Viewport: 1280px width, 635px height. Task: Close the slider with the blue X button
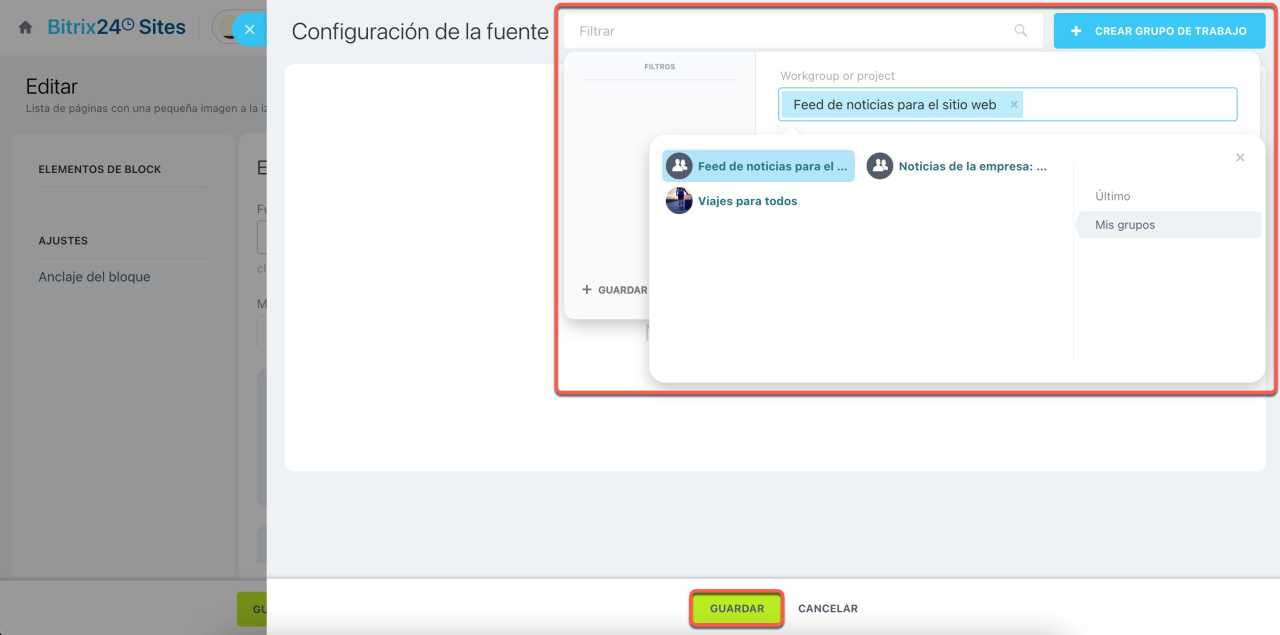coord(249,30)
